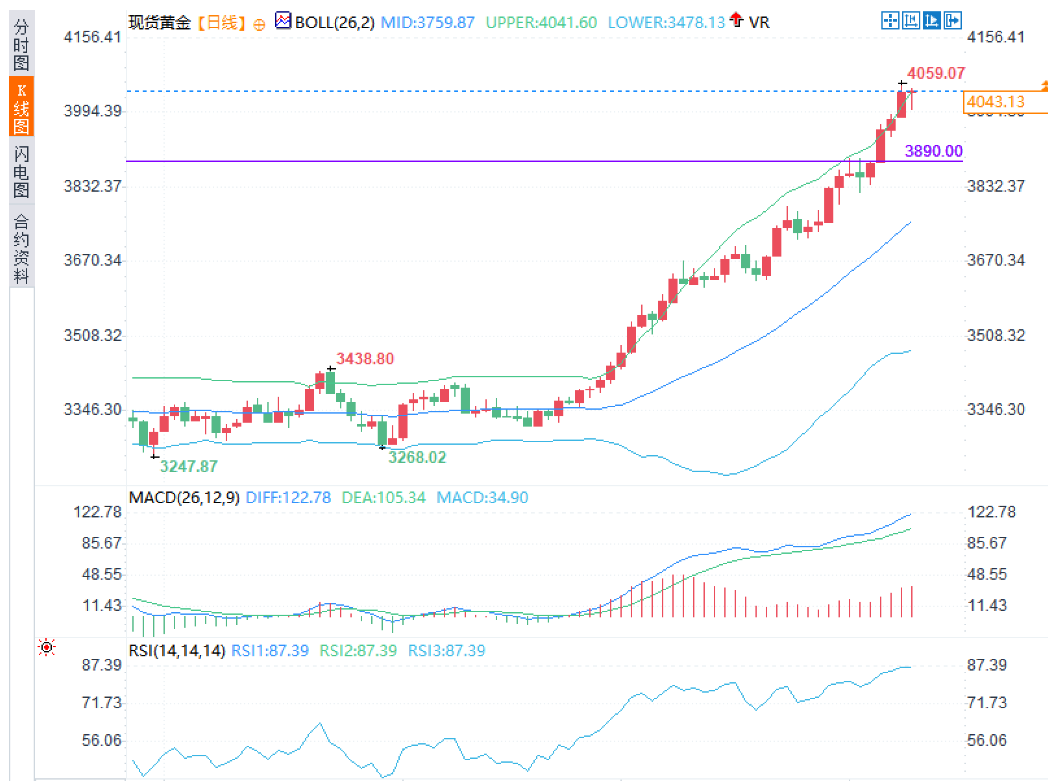The height and width of the screenshot is (781, 1048).
Task: Click the second chart layout icon at top right
Action: click(x=910, y=20)
